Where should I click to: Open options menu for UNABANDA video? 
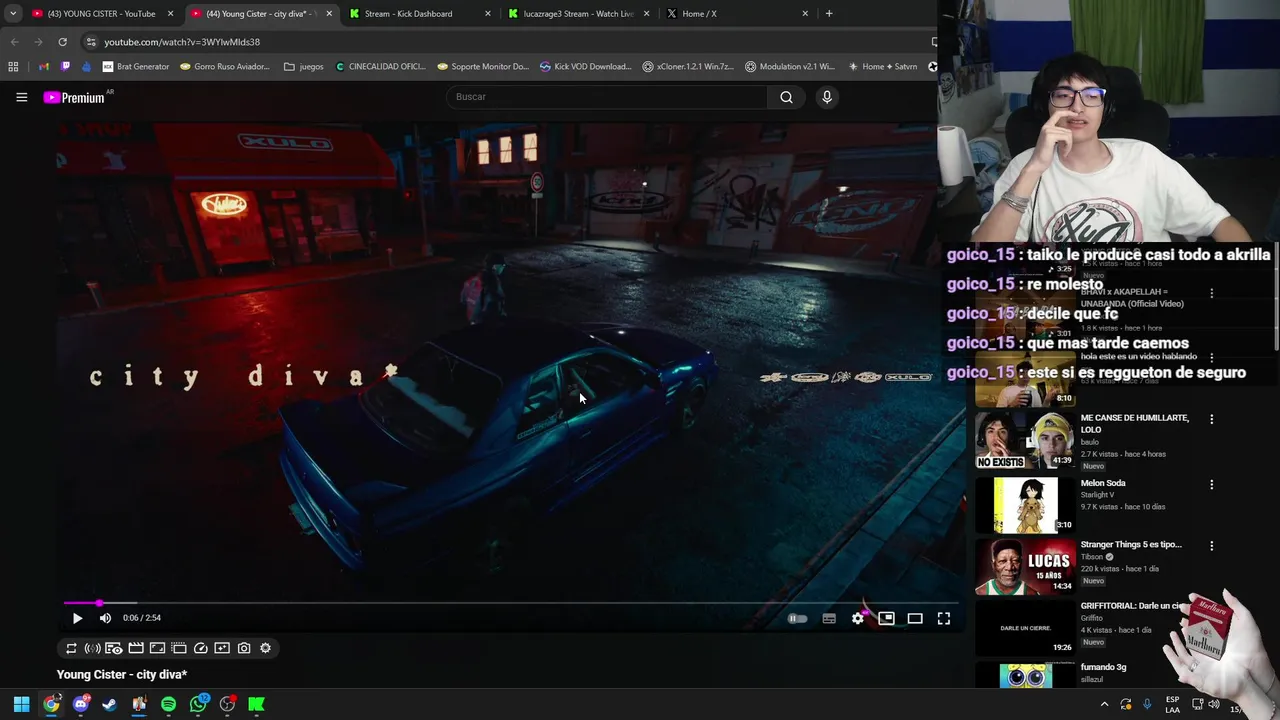click(1211, 294)
